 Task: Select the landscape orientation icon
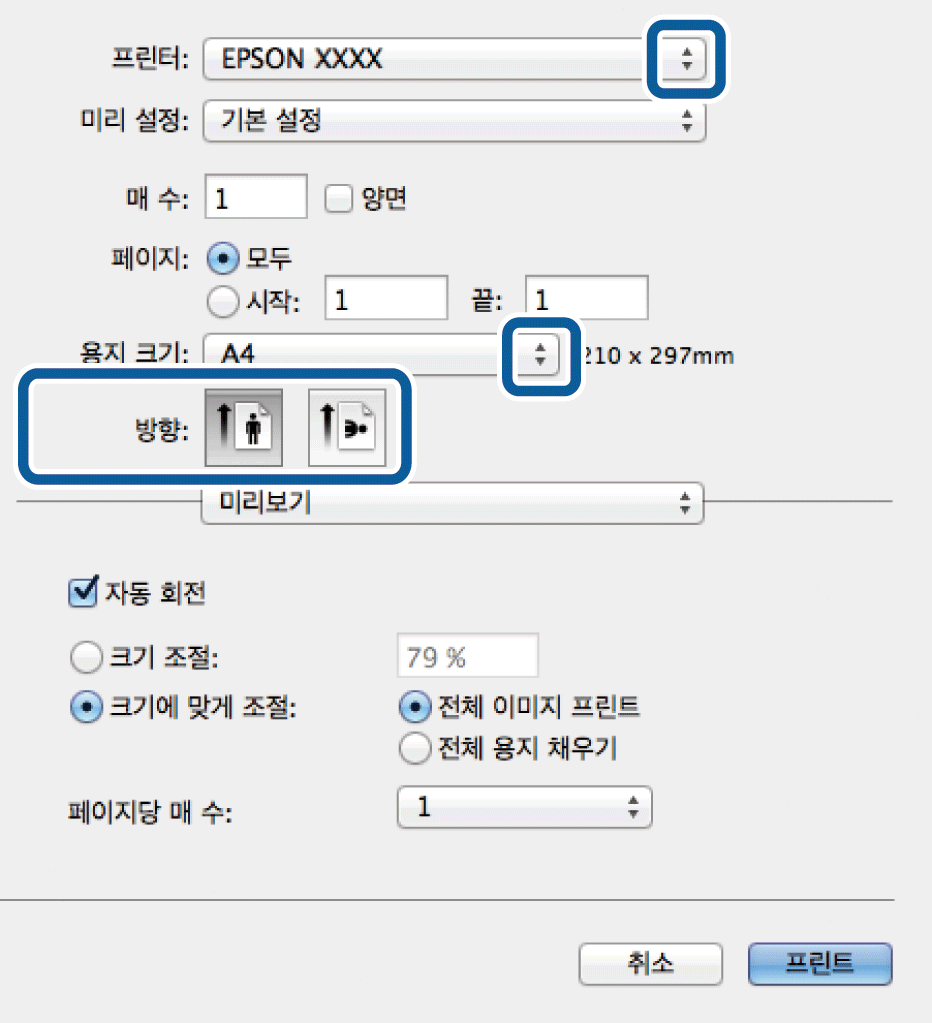pos(347,428)
